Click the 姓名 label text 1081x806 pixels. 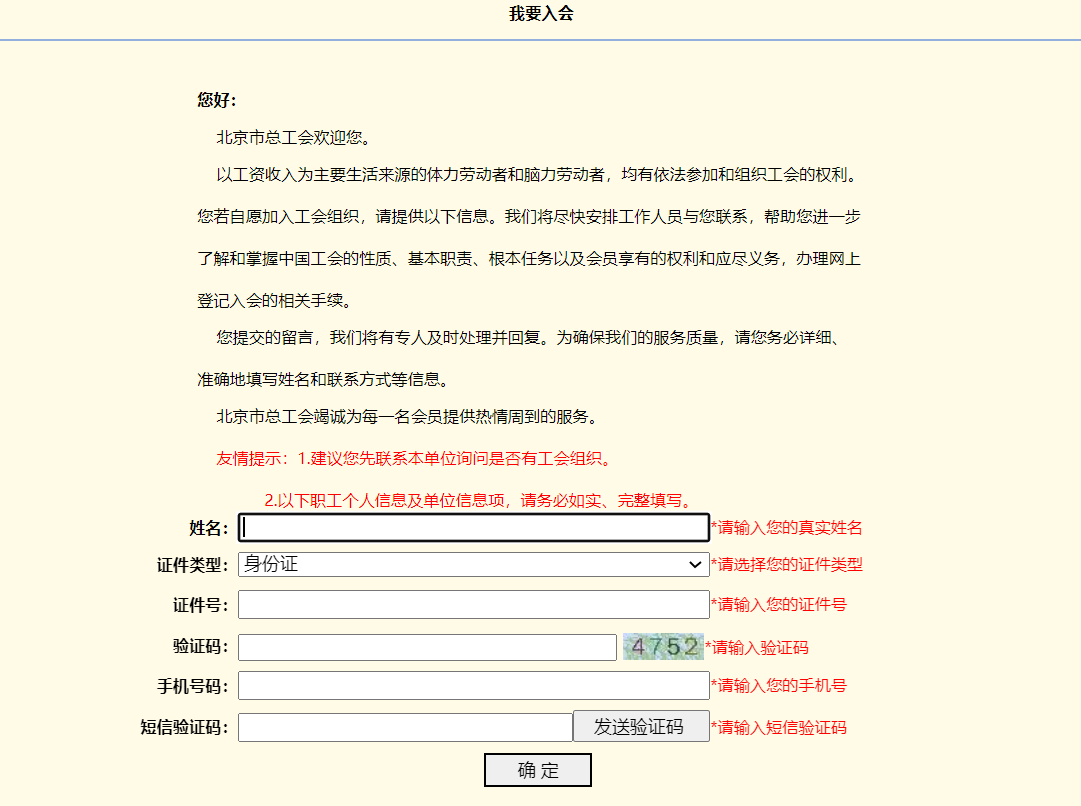pyautogui.click(x=210, y=527)
